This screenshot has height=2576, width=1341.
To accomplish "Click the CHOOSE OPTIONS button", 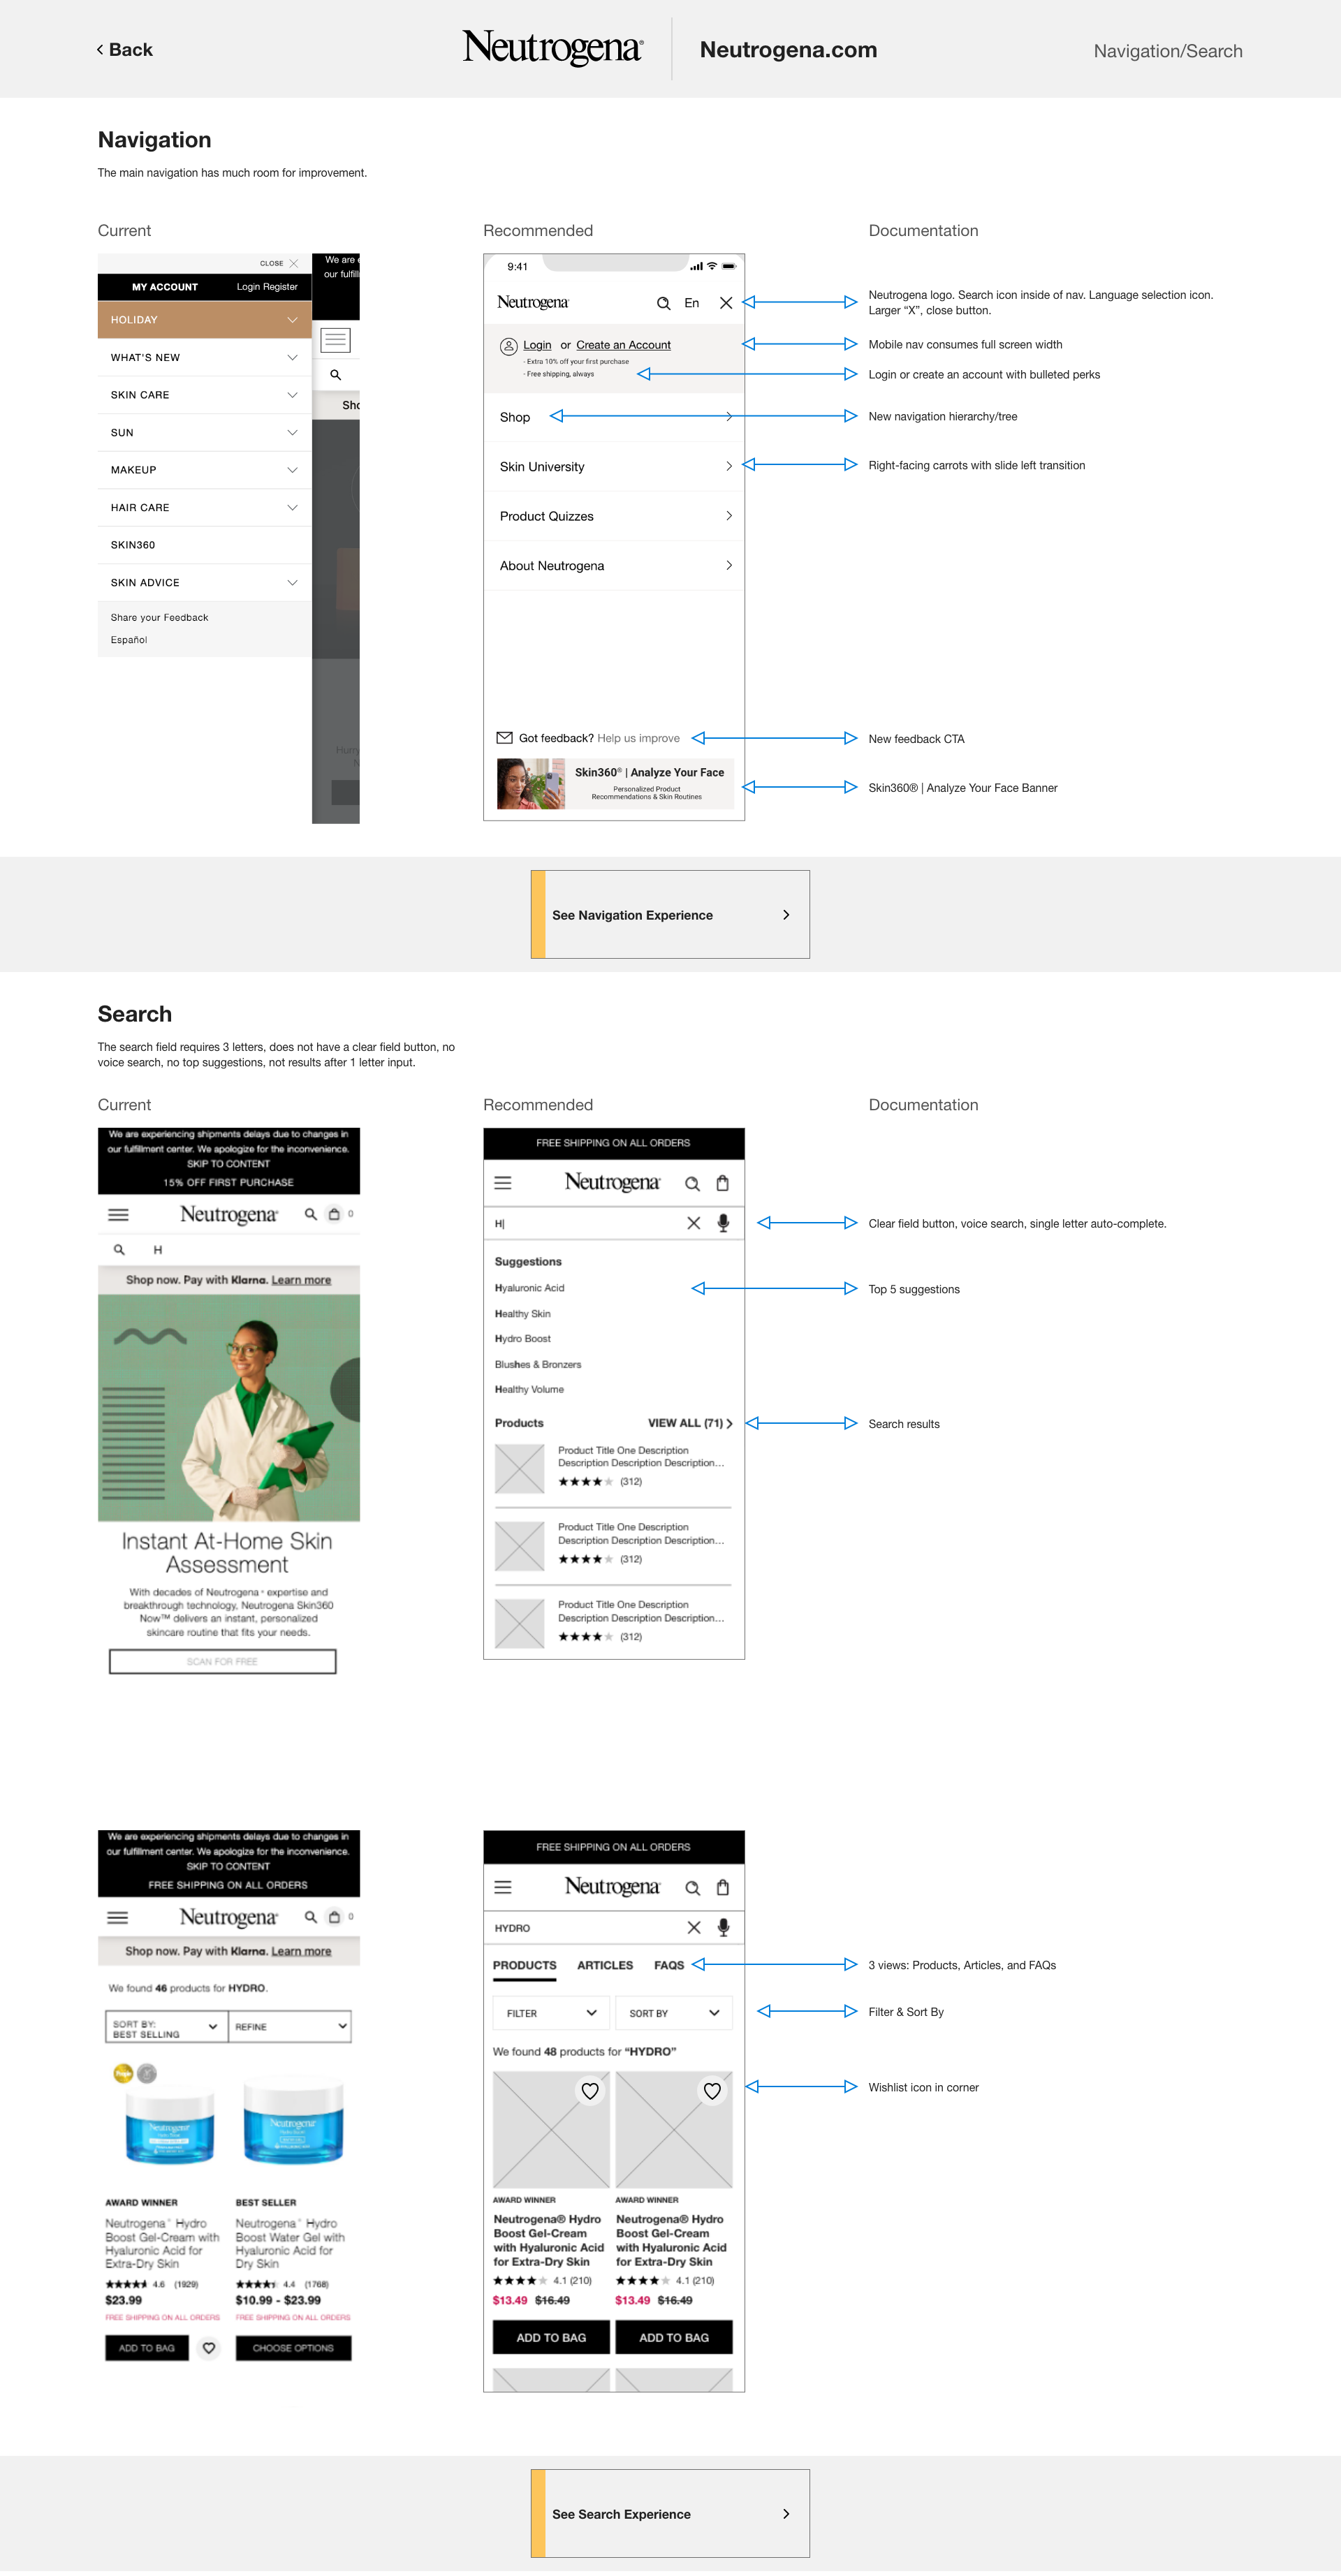I will (293, 2348).
